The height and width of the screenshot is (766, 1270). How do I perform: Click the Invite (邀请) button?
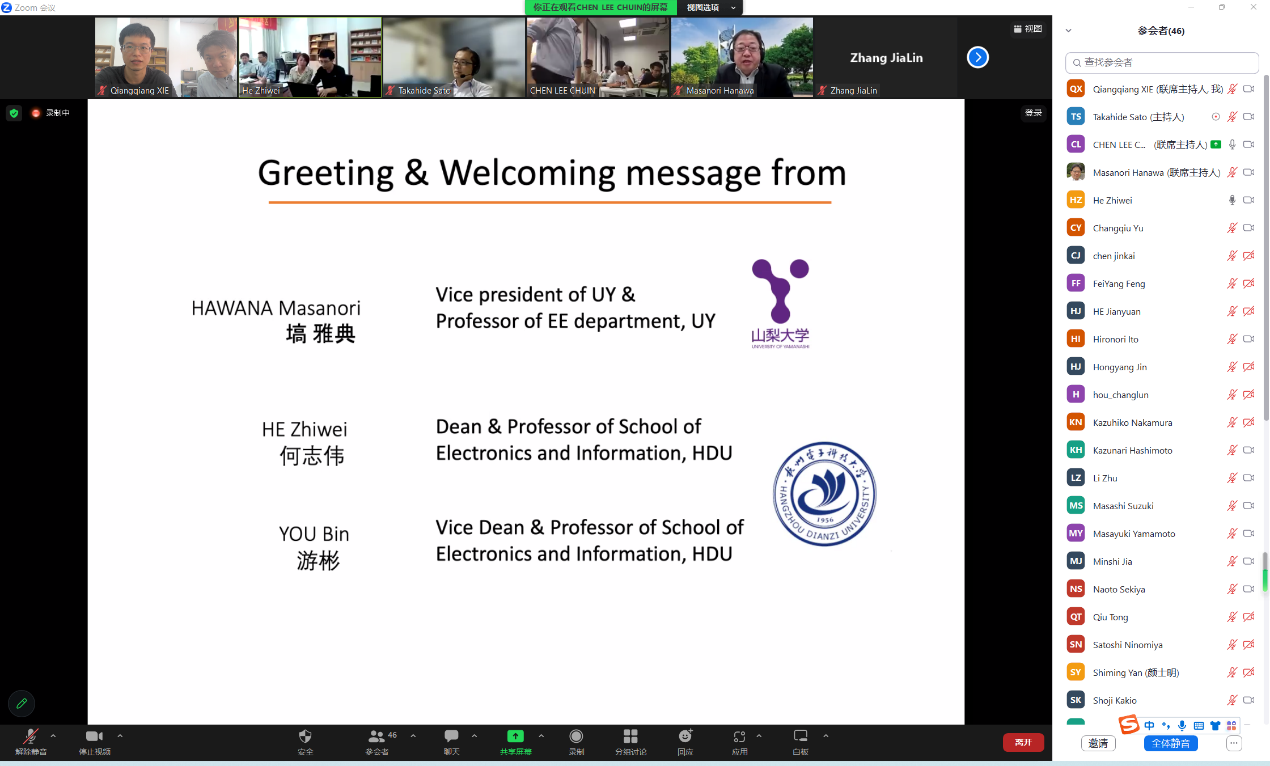(1099, 743)
